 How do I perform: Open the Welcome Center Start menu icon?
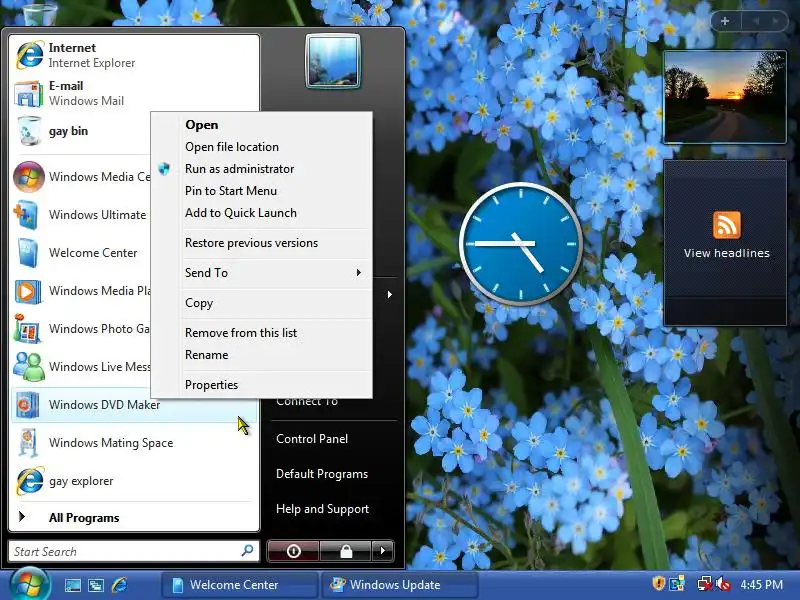click(28, 253)
